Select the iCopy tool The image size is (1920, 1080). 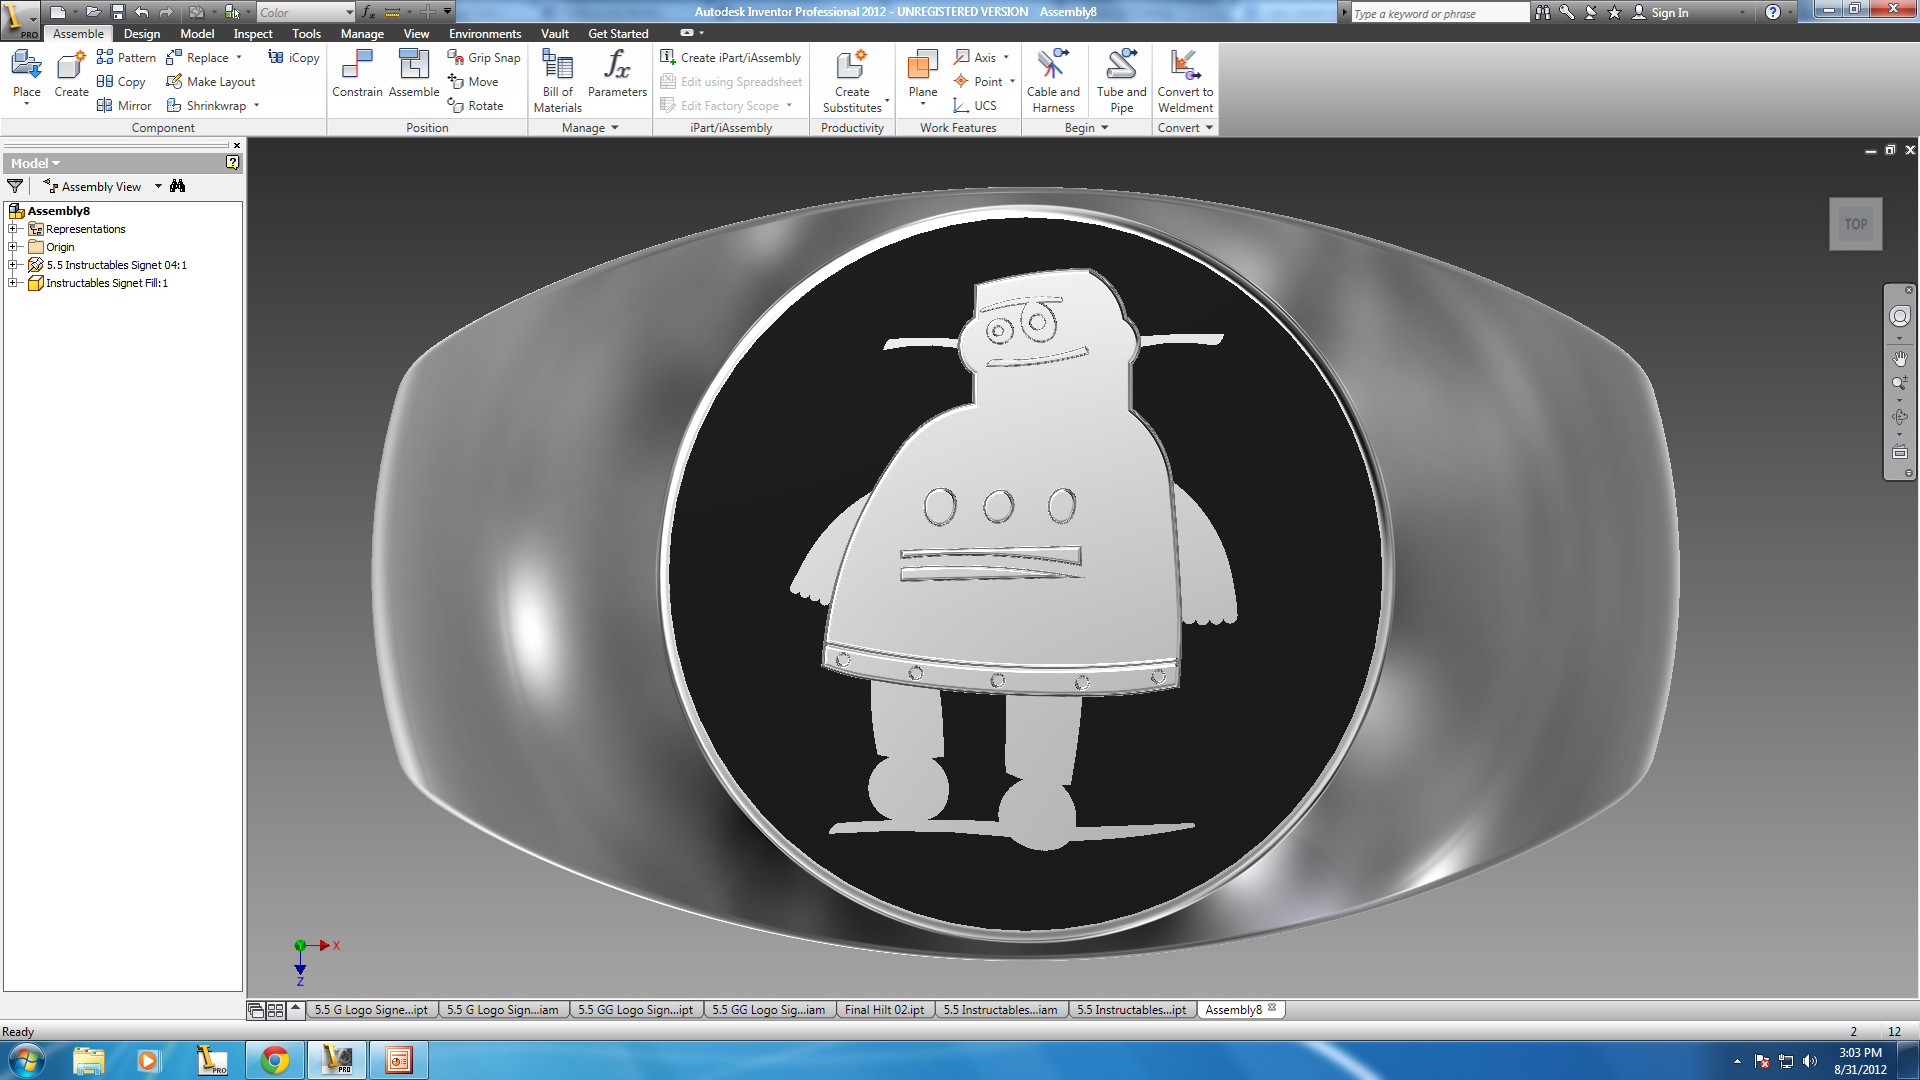[x=294, y=57]
